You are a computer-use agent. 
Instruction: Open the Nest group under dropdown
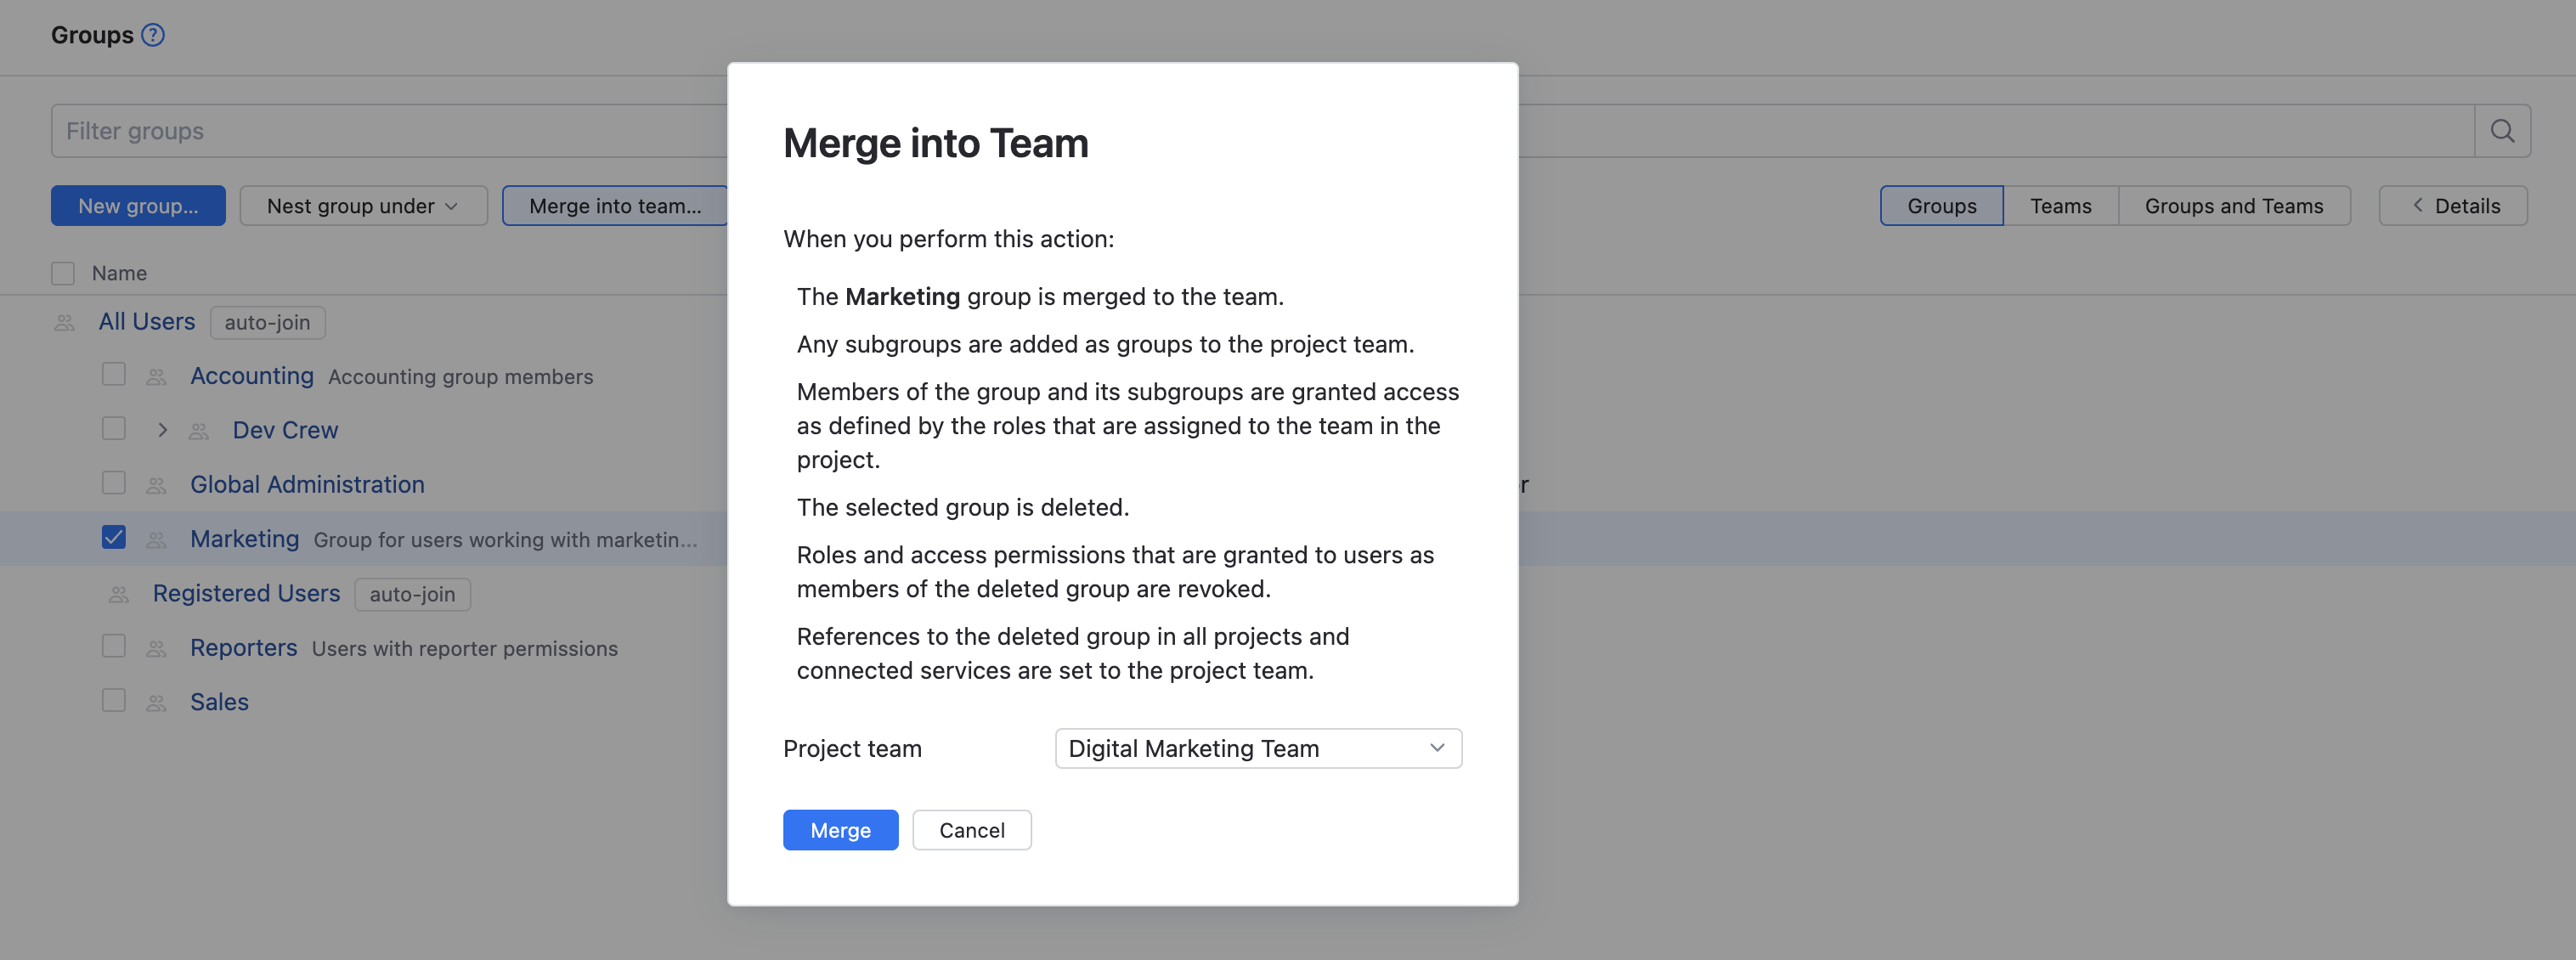point(363,206)
